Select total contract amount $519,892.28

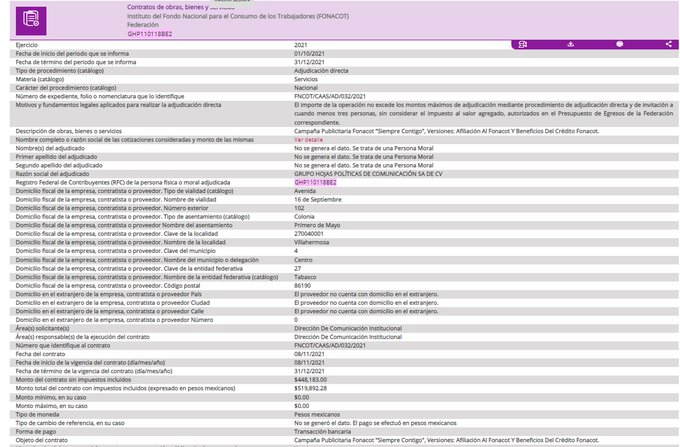311,388
